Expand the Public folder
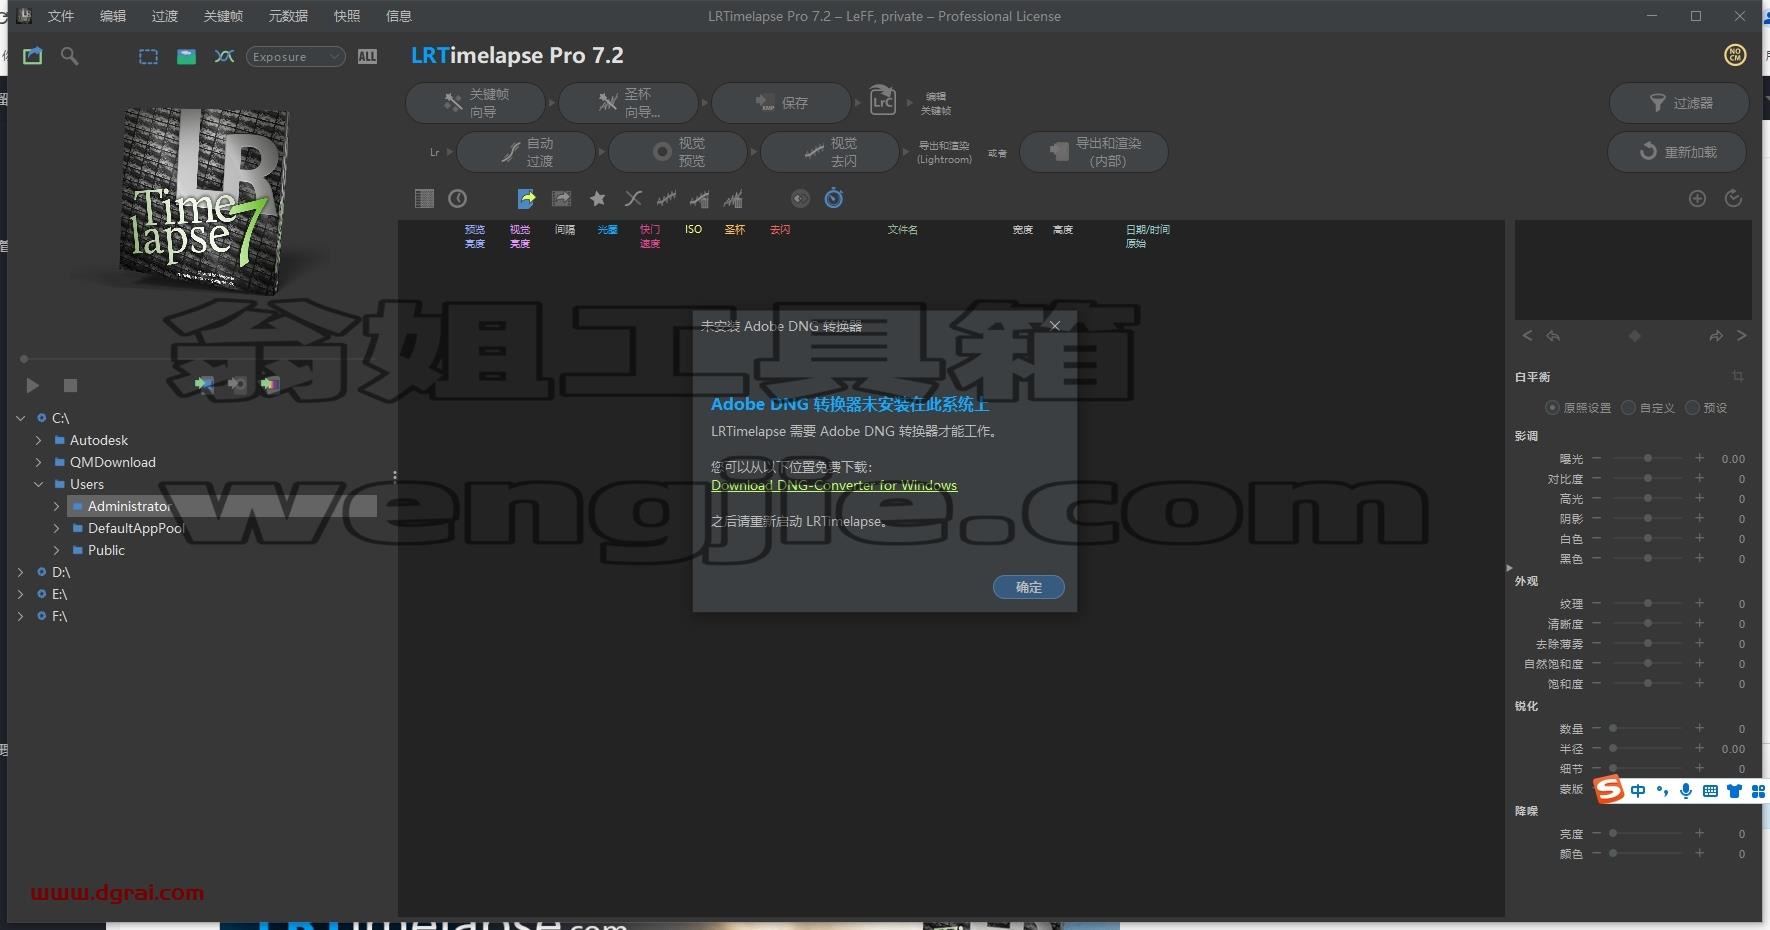 click(57, 550)
